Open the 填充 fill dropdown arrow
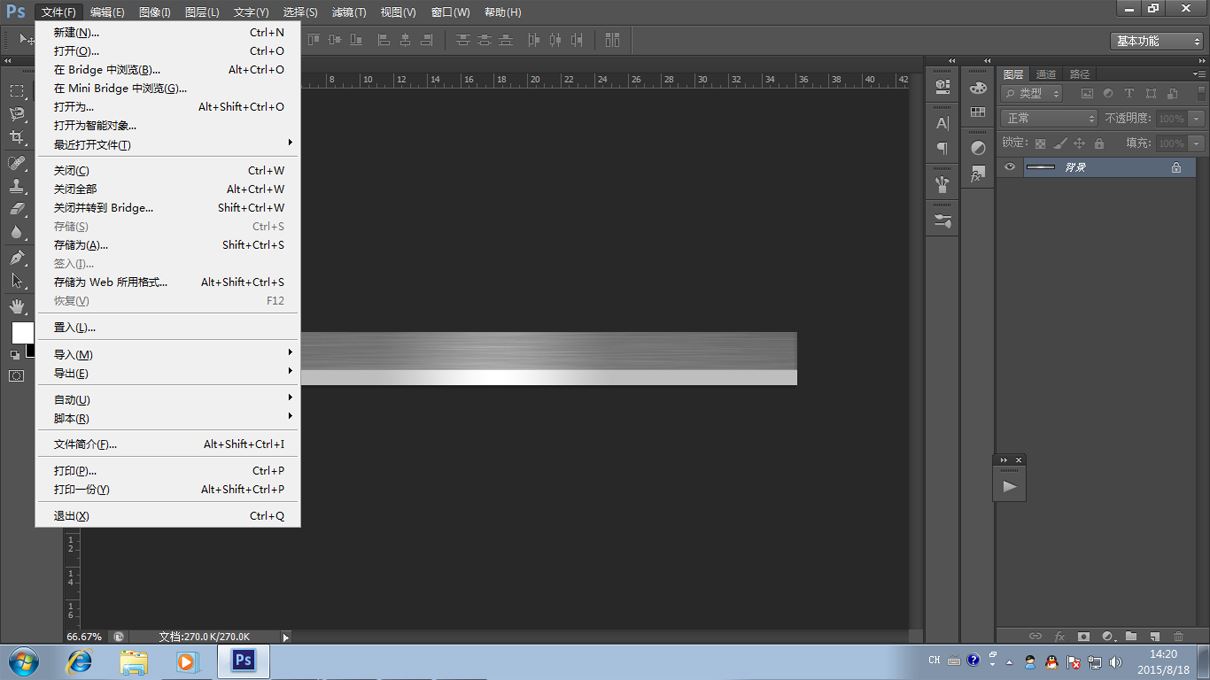1210x680 pixels. pos(1196,143)
